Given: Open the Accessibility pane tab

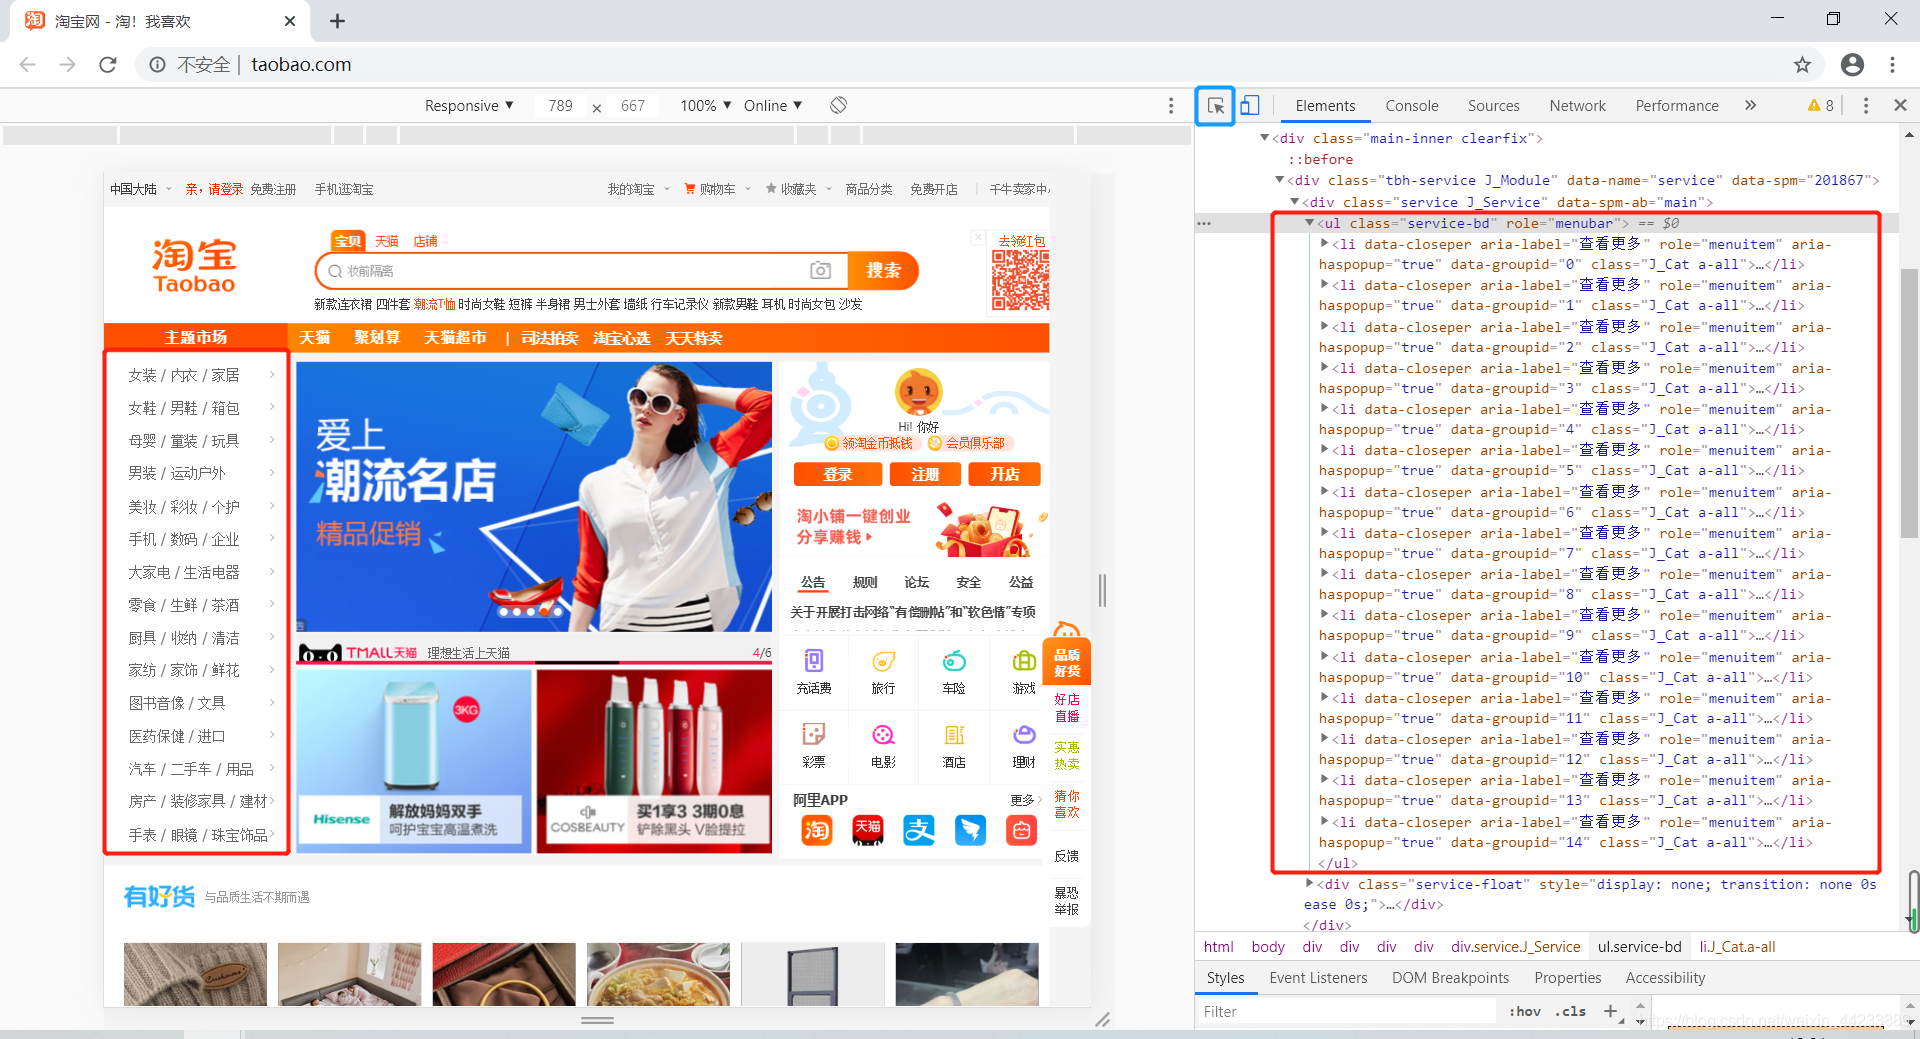Looking at the screenshot, I should (x=1665, y=978).
